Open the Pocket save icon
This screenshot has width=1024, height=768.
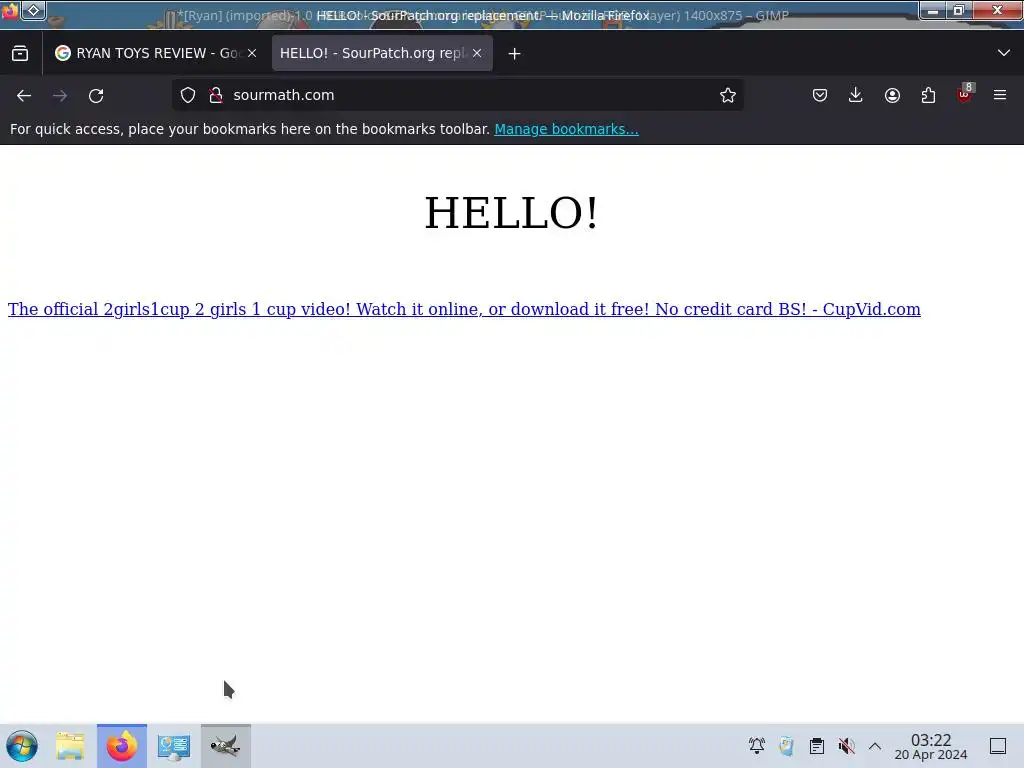pos(820,95)
